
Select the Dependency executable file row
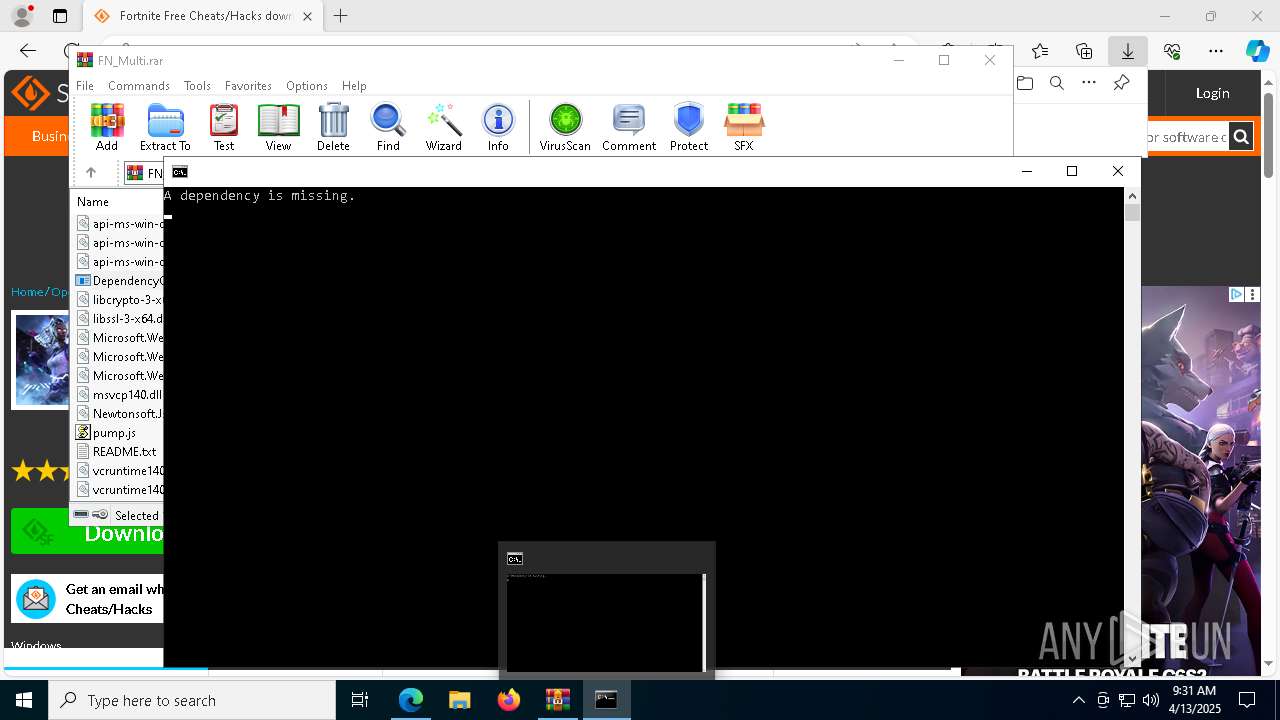click(x=119, y=281)
